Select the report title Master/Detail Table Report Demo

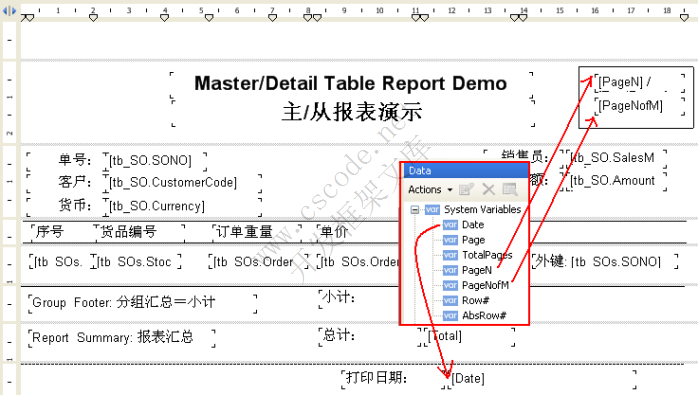(x=350, y=84)
